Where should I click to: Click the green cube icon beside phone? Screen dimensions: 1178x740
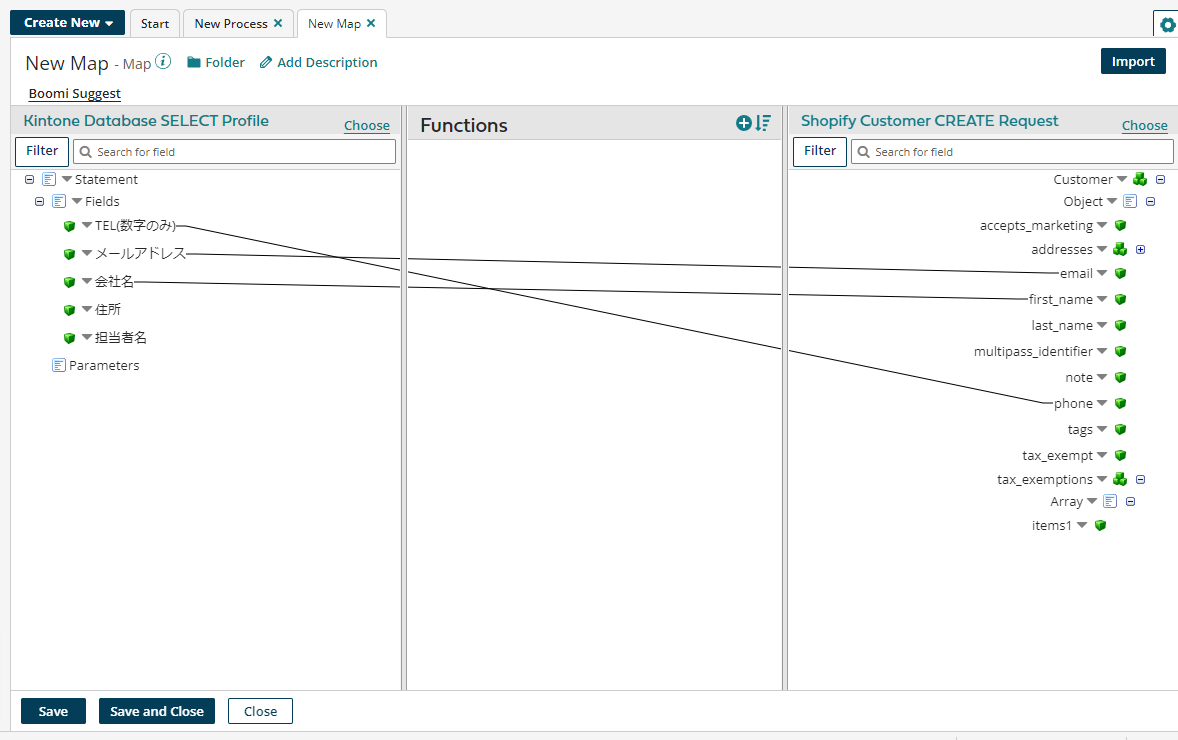[1120, 403]
